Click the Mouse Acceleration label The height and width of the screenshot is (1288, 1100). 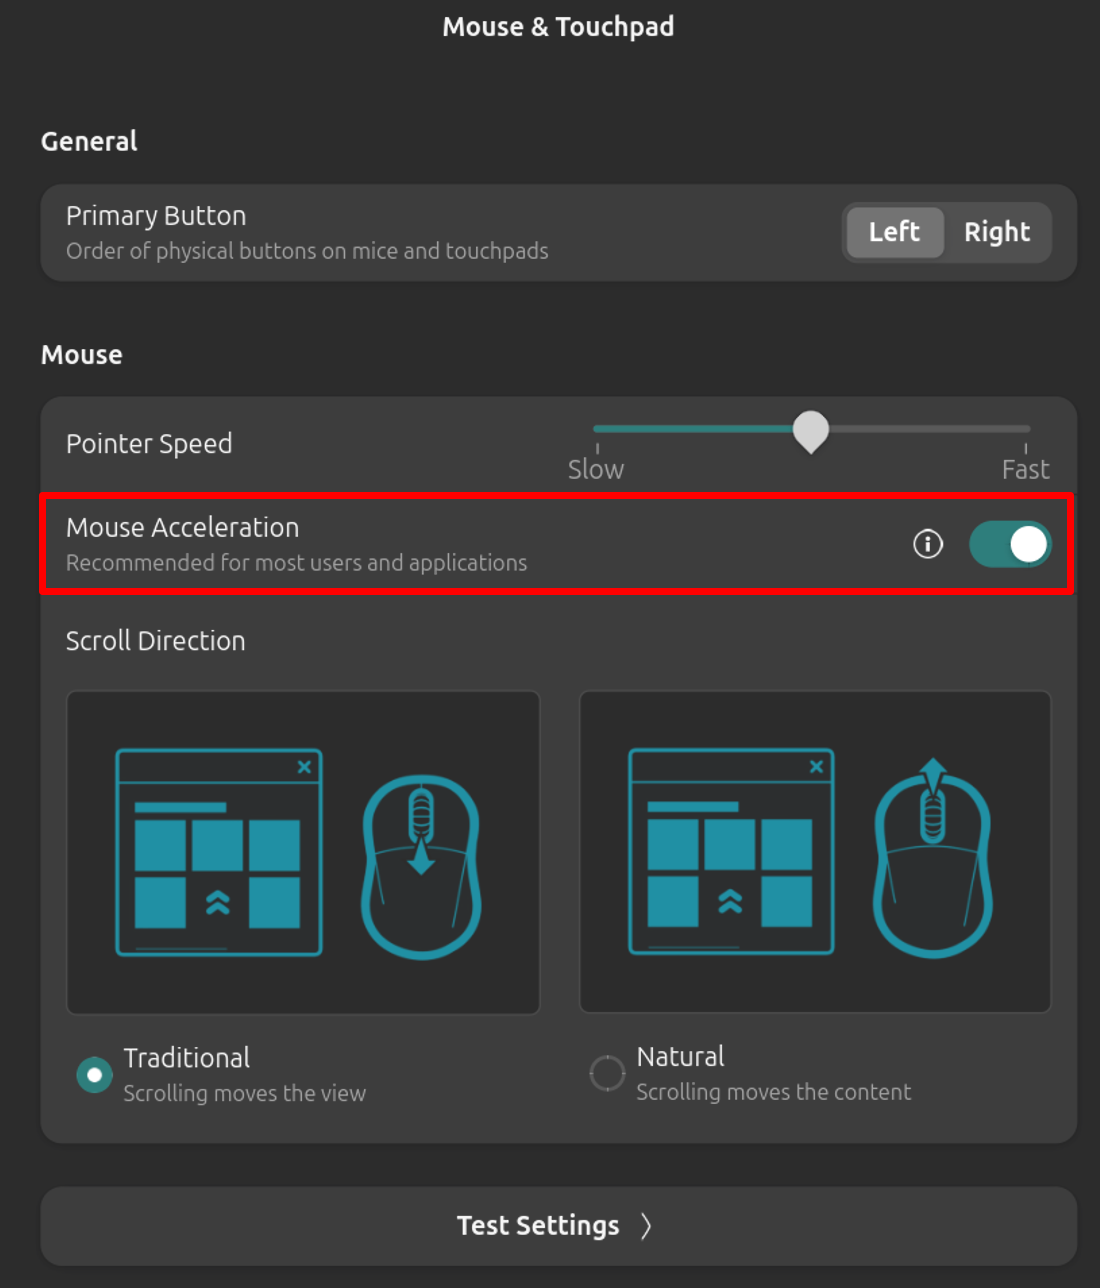182,527
